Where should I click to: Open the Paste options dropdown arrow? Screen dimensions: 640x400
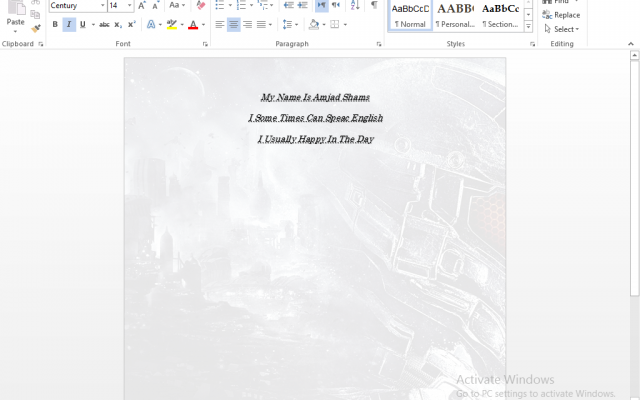click(x=16, y=32)
